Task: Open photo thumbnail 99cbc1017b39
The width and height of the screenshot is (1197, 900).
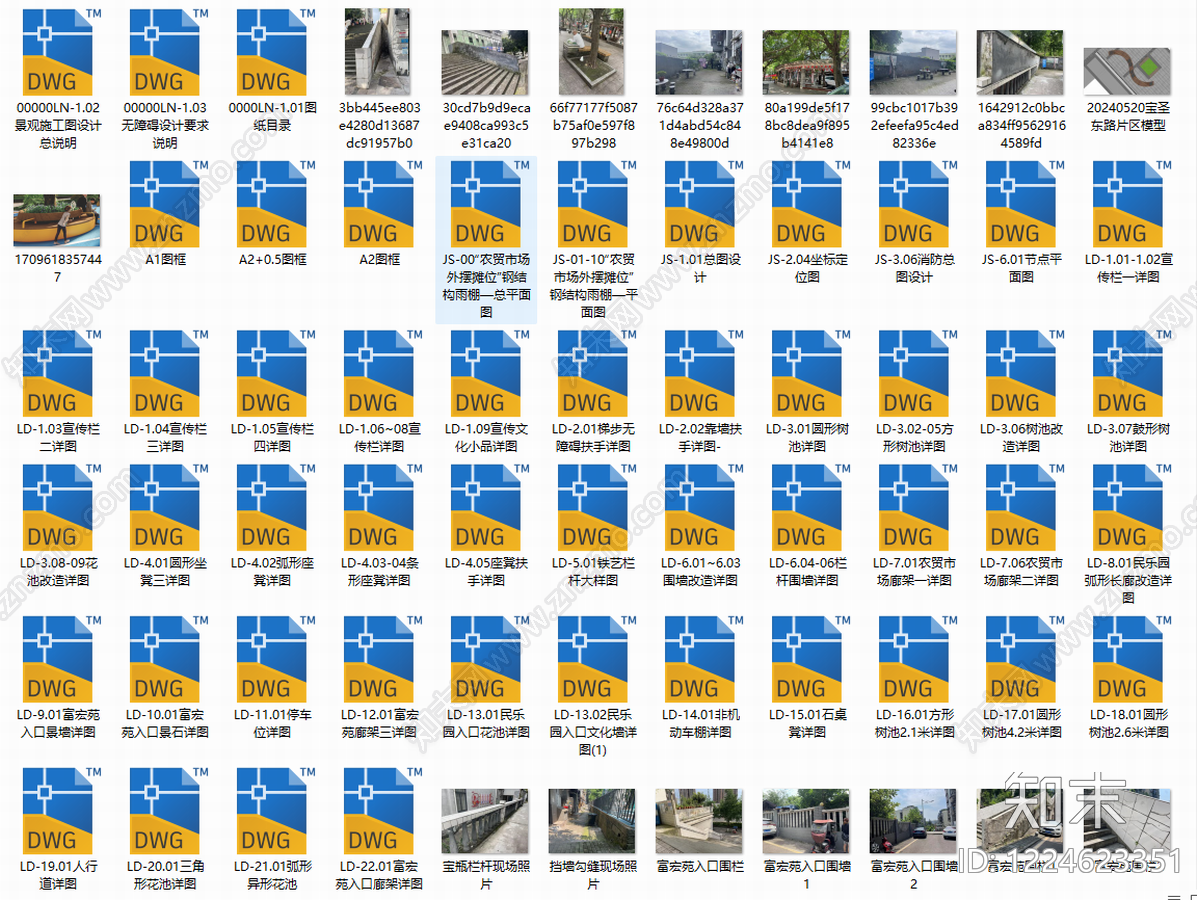Action: point(913,63)
